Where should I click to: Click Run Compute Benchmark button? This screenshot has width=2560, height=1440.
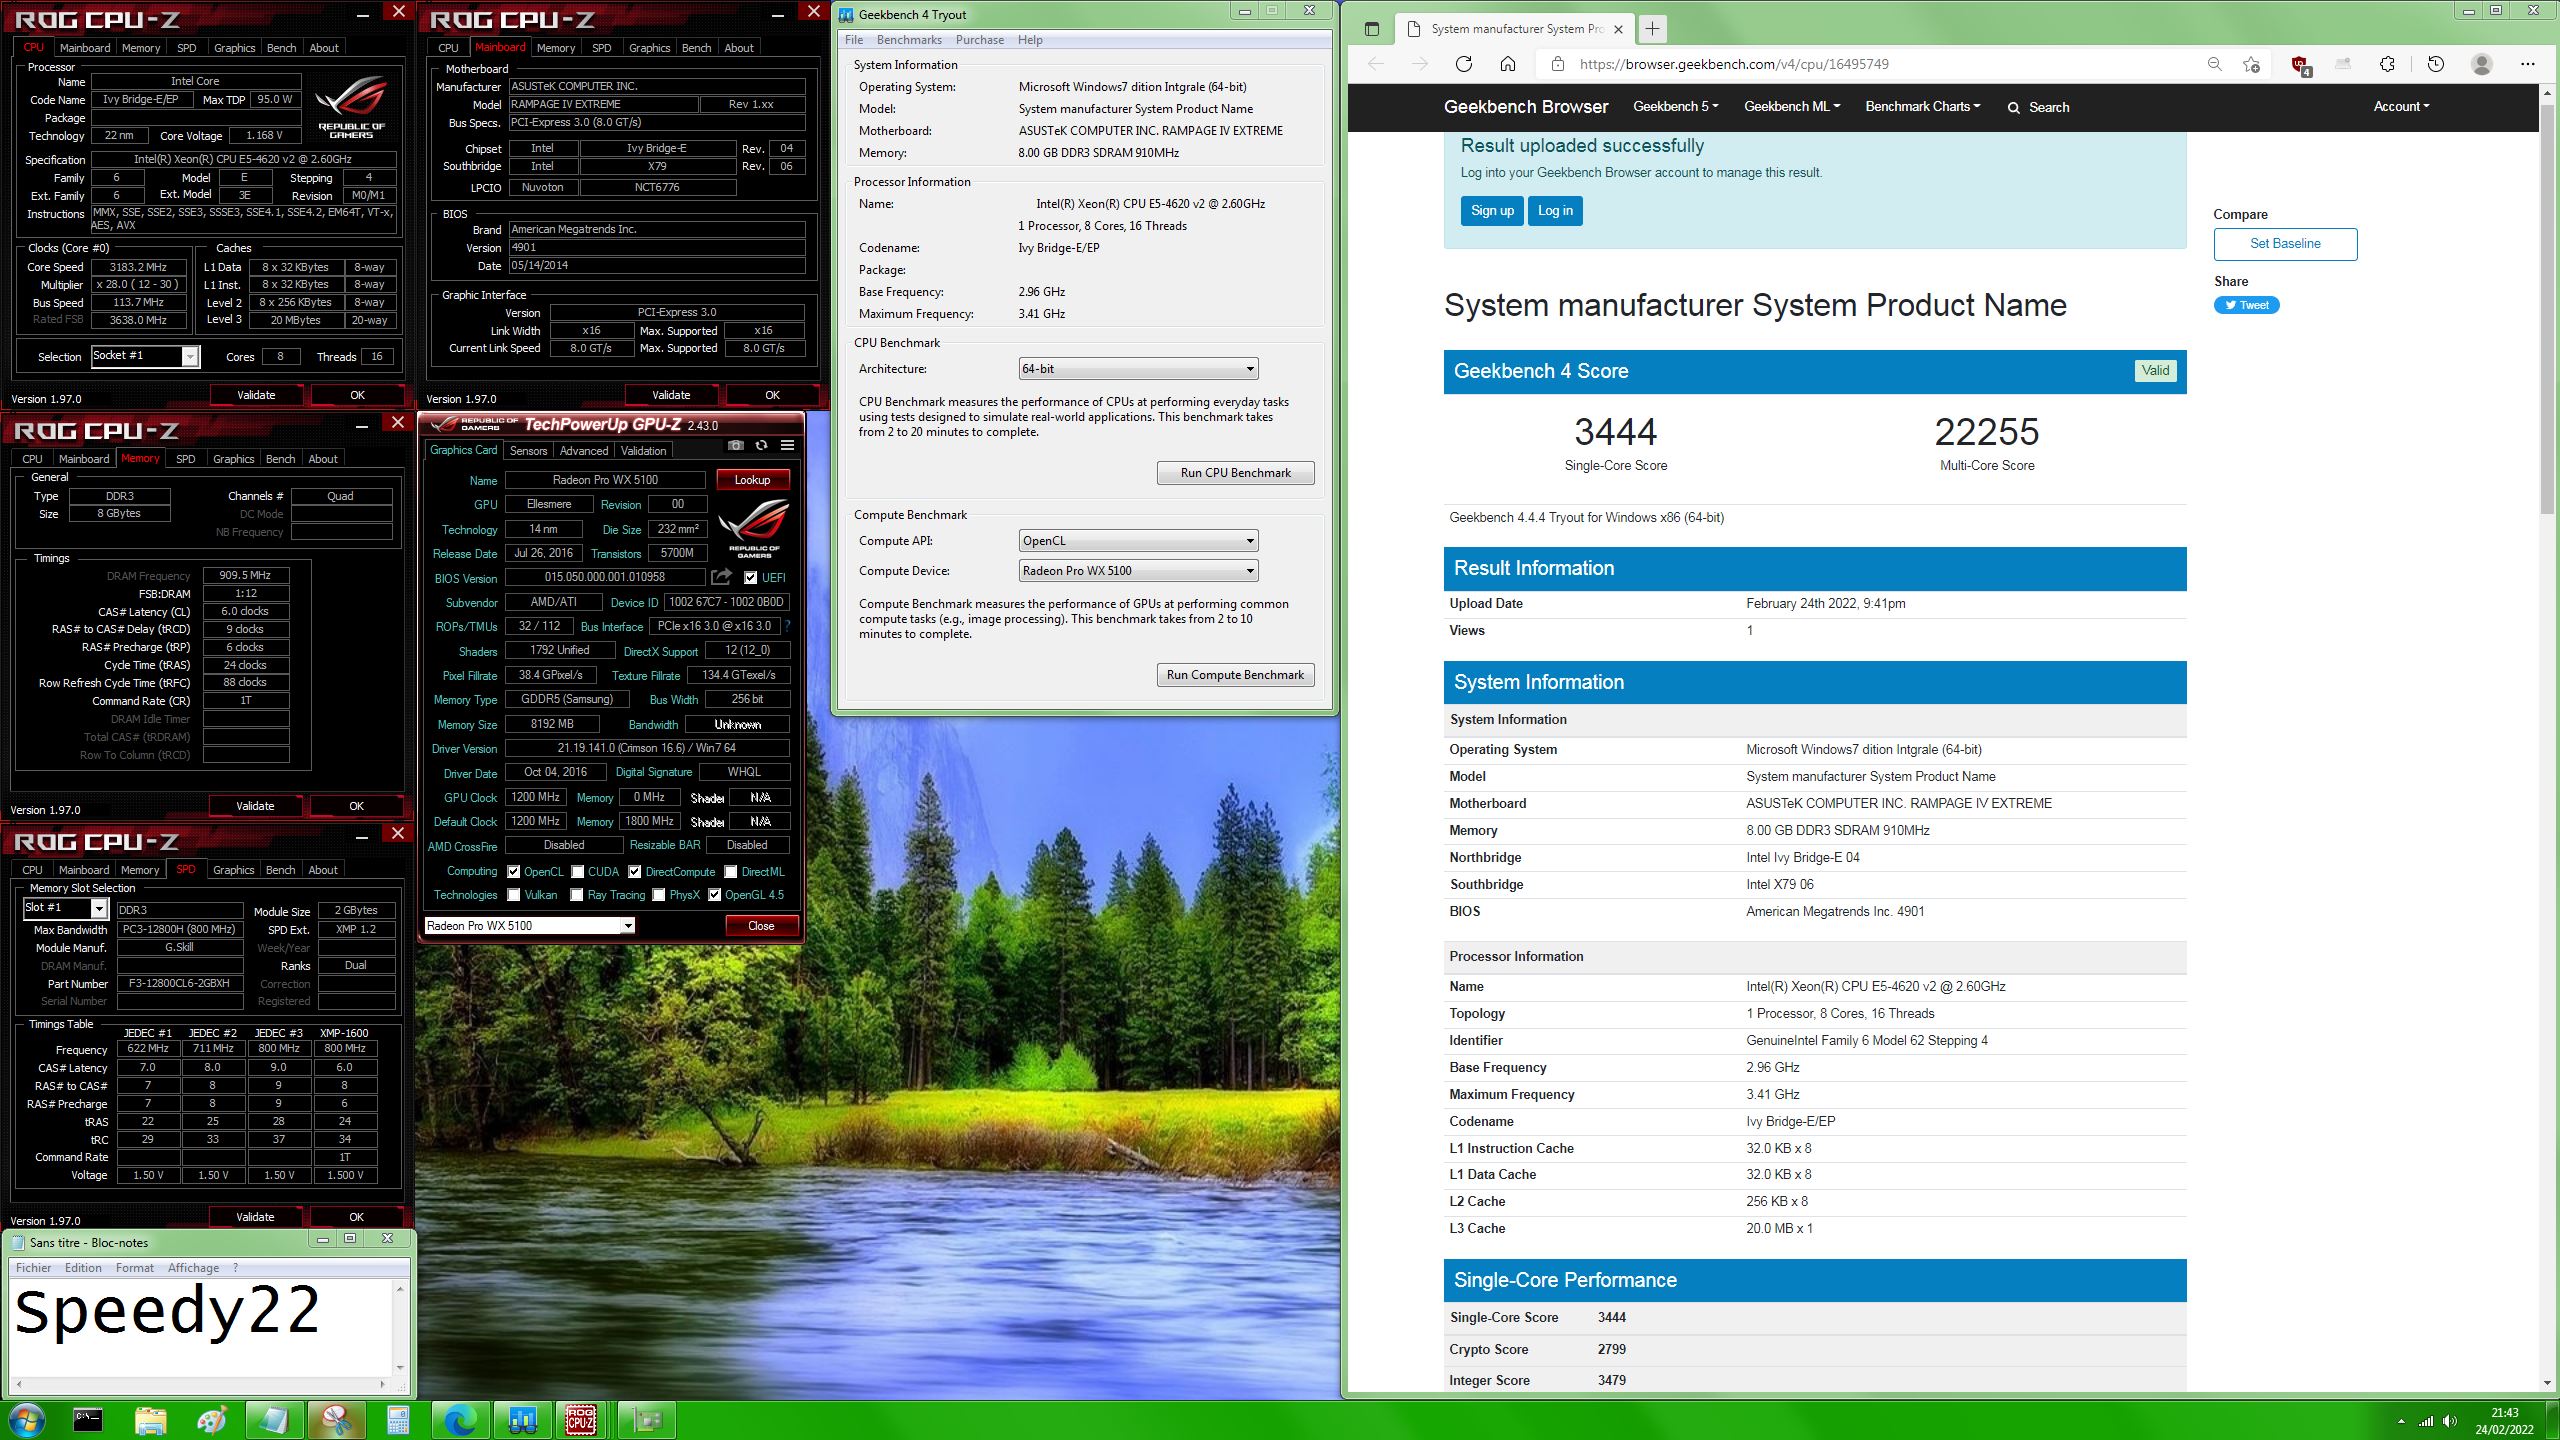point(1235,675)
